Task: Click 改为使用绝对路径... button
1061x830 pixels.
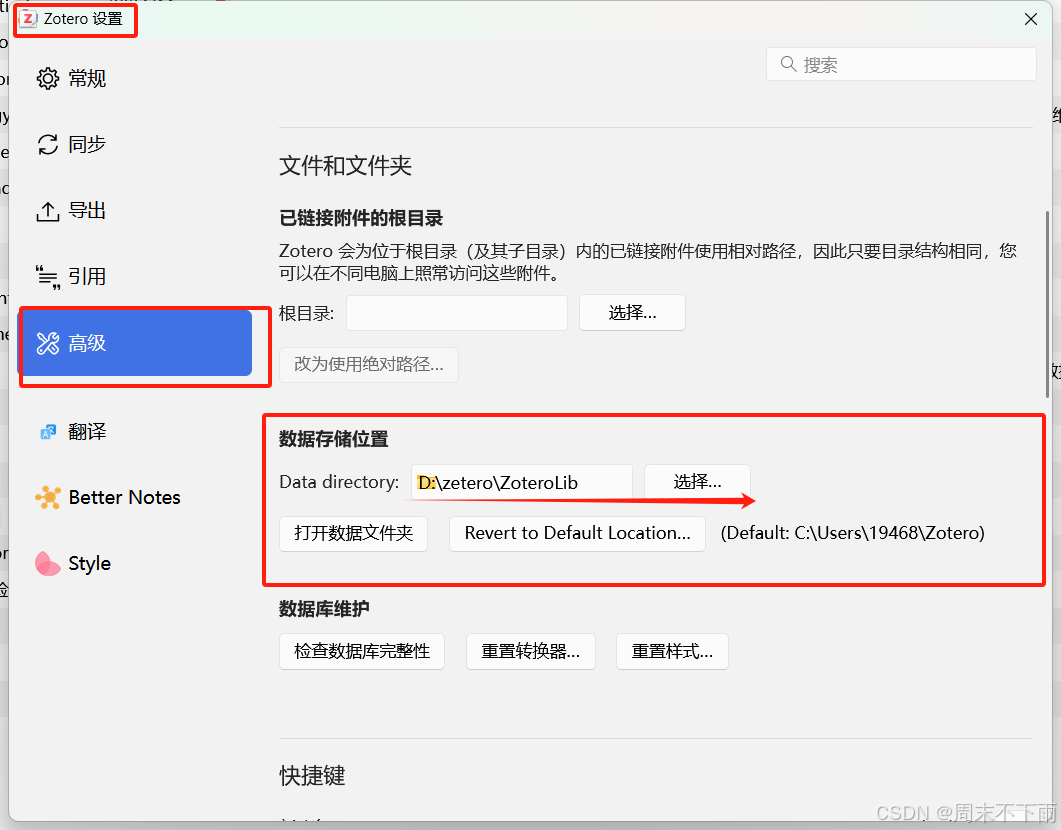Action: 369,365
